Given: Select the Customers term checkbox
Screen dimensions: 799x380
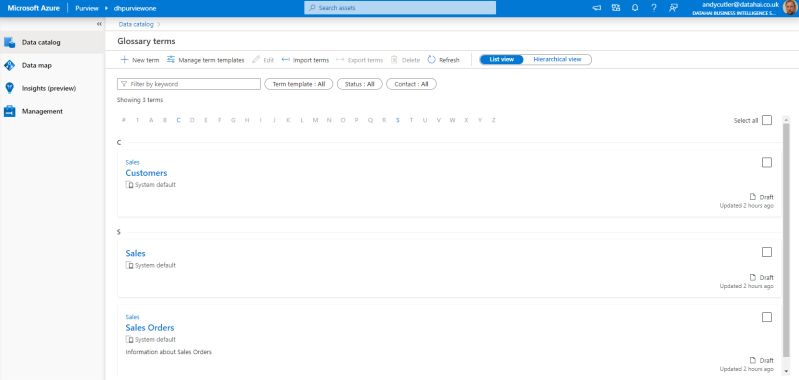Looking at the screenshot, I should [767, 162].
